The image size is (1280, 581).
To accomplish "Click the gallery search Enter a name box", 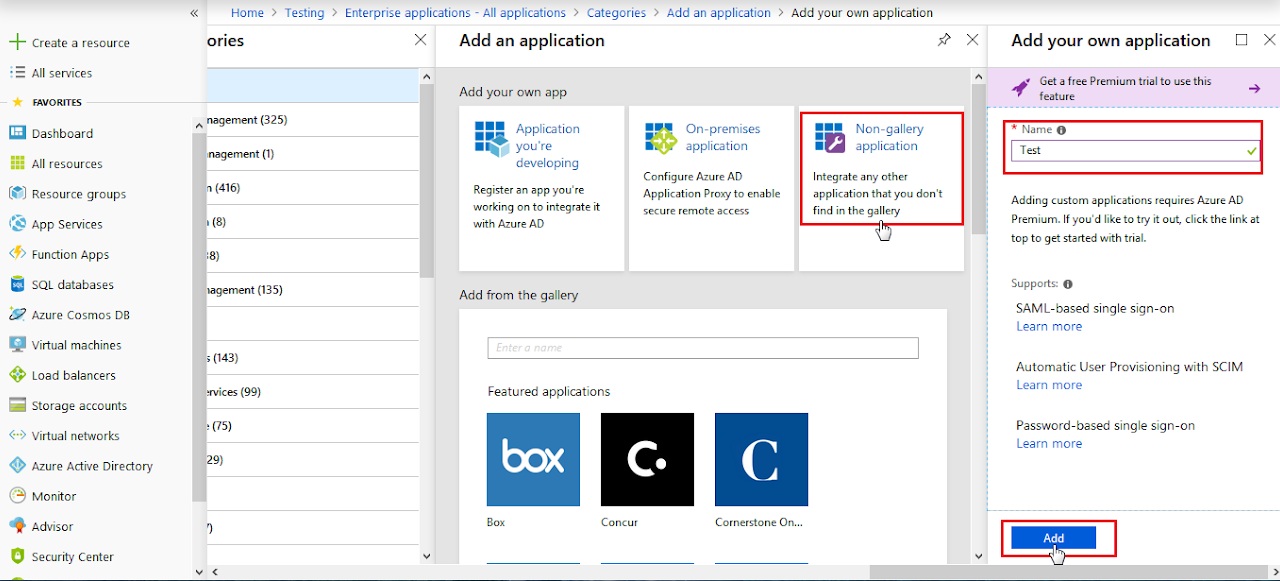I will tap(703, 348).
